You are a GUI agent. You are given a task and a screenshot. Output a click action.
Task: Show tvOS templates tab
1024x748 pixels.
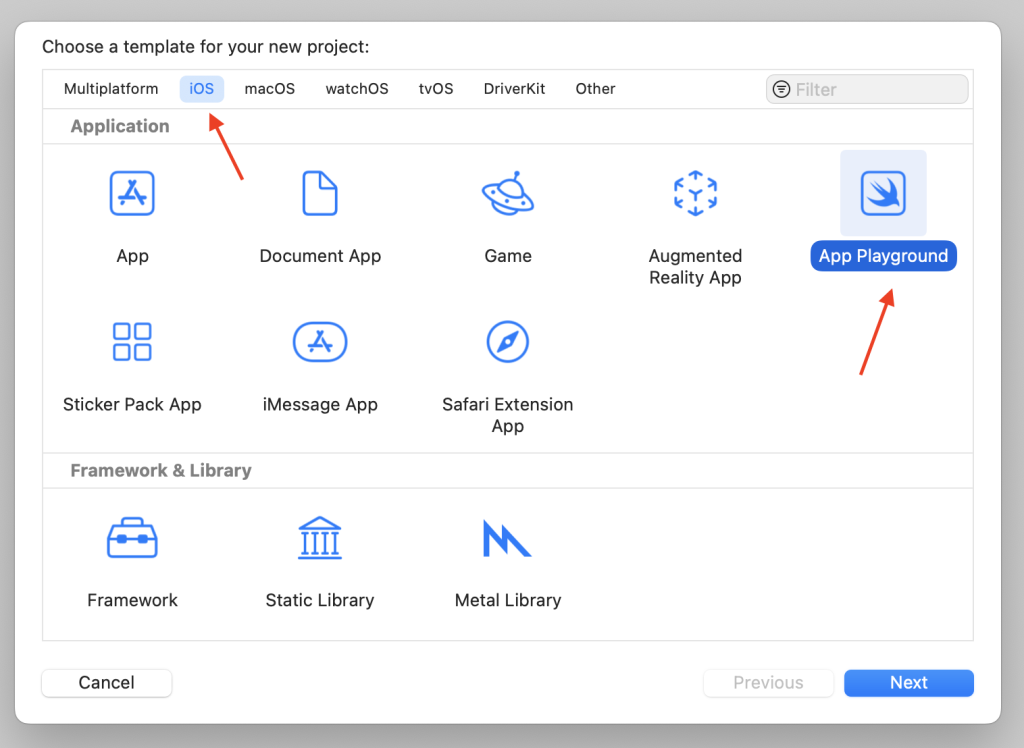[x=436, y=89]
